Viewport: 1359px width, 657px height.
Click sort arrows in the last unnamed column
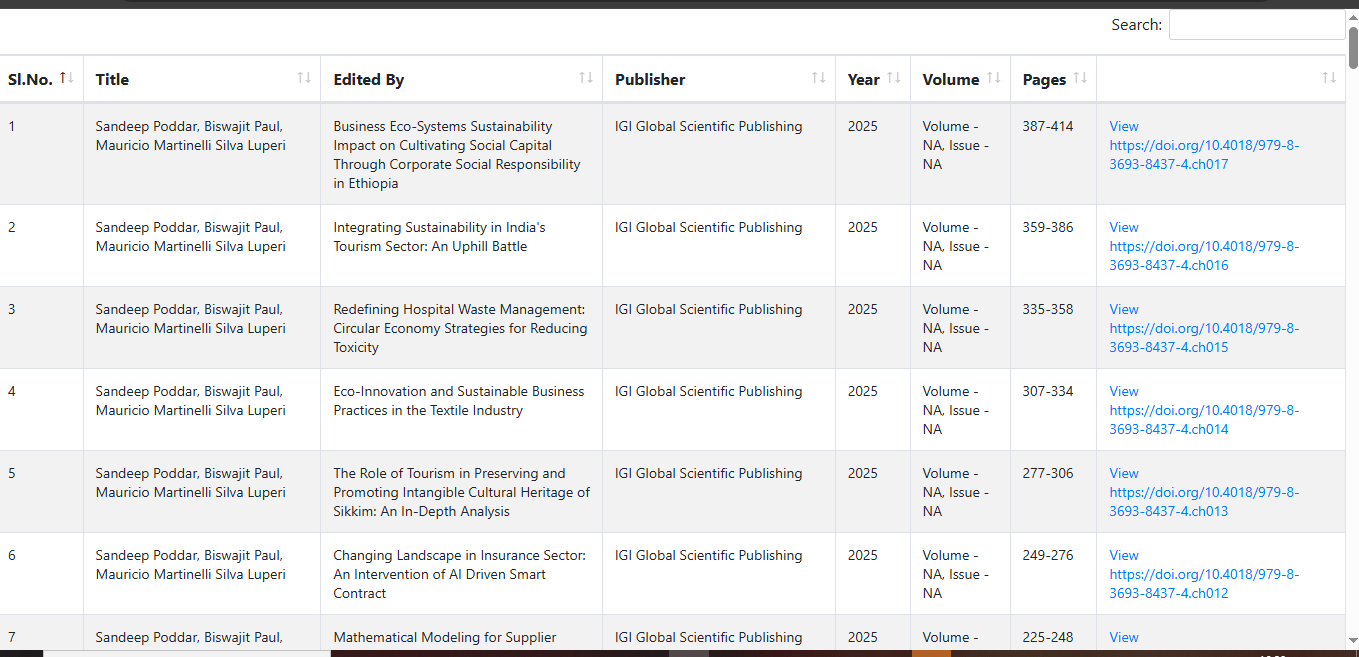[x=1329, y=78]
